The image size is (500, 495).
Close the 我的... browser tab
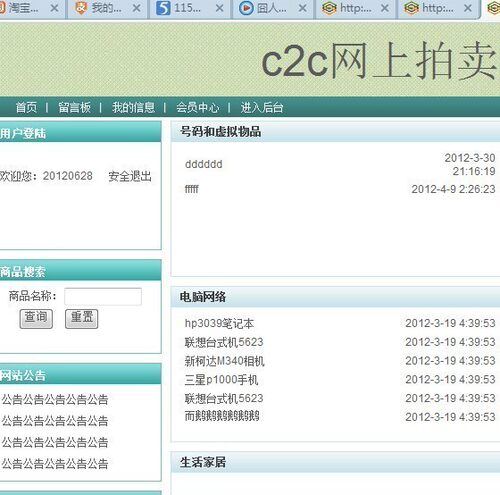pyautogui.click(x=136, y=8)
